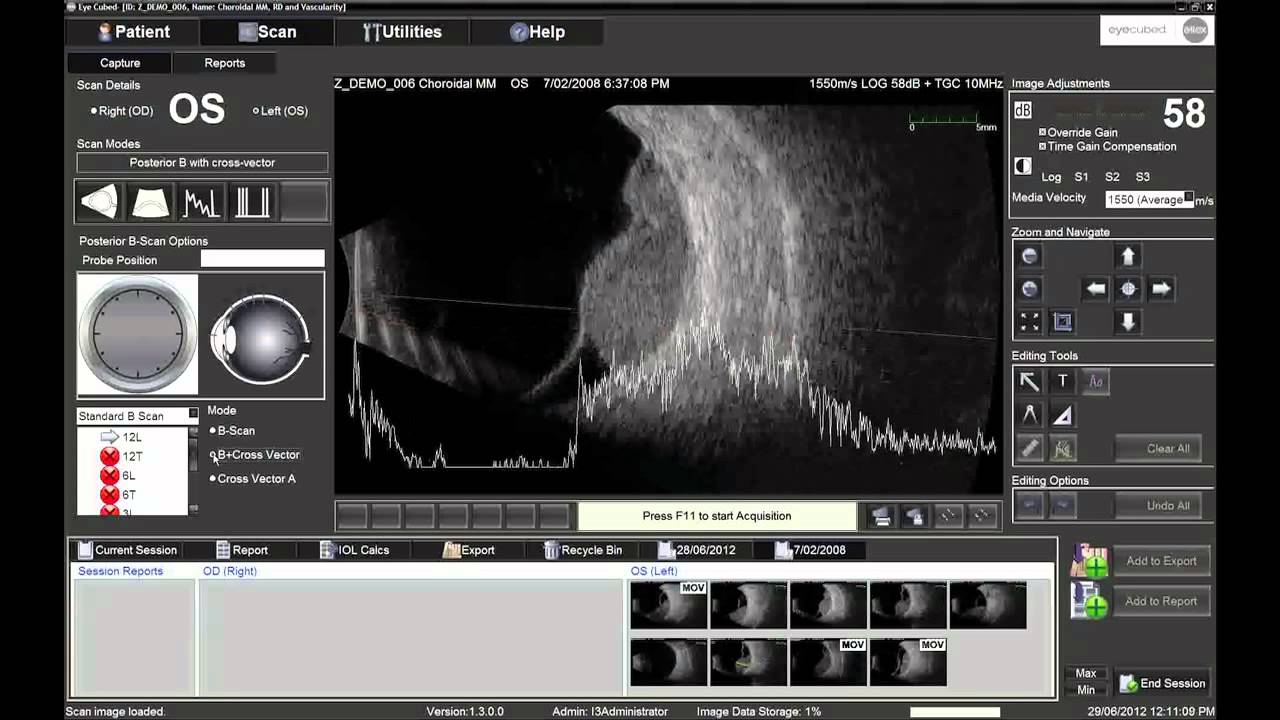Viewport: 1280px width, 720px height.
Task: Click the Add to Export button
Action: (x=1161, y=561)
